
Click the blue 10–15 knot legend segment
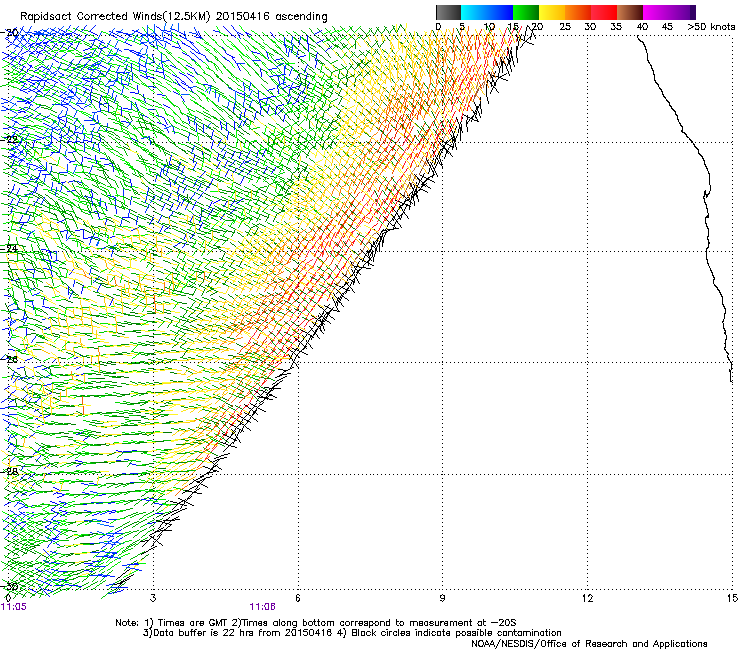500,12
